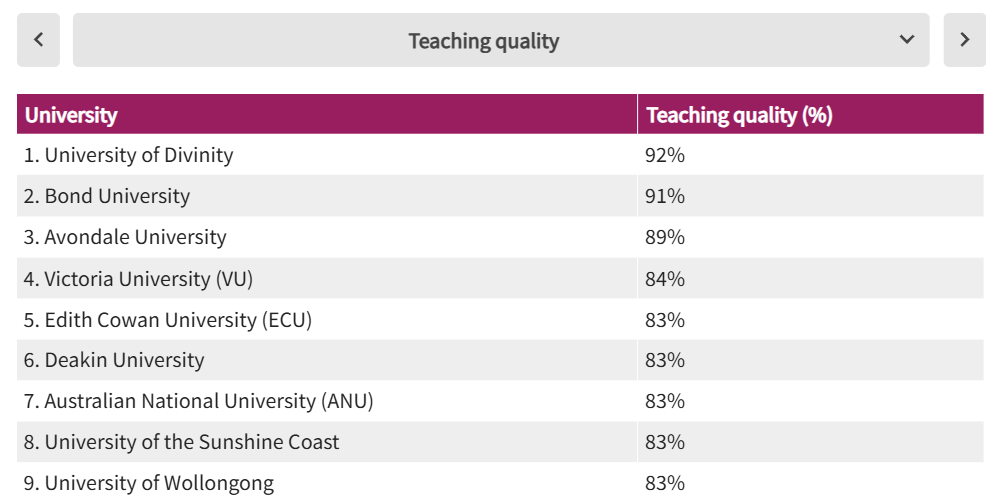This screenshot has width=999, height=504.
Task: Click the 84% value for Victoria University
Action: click(x=666, y=279)
